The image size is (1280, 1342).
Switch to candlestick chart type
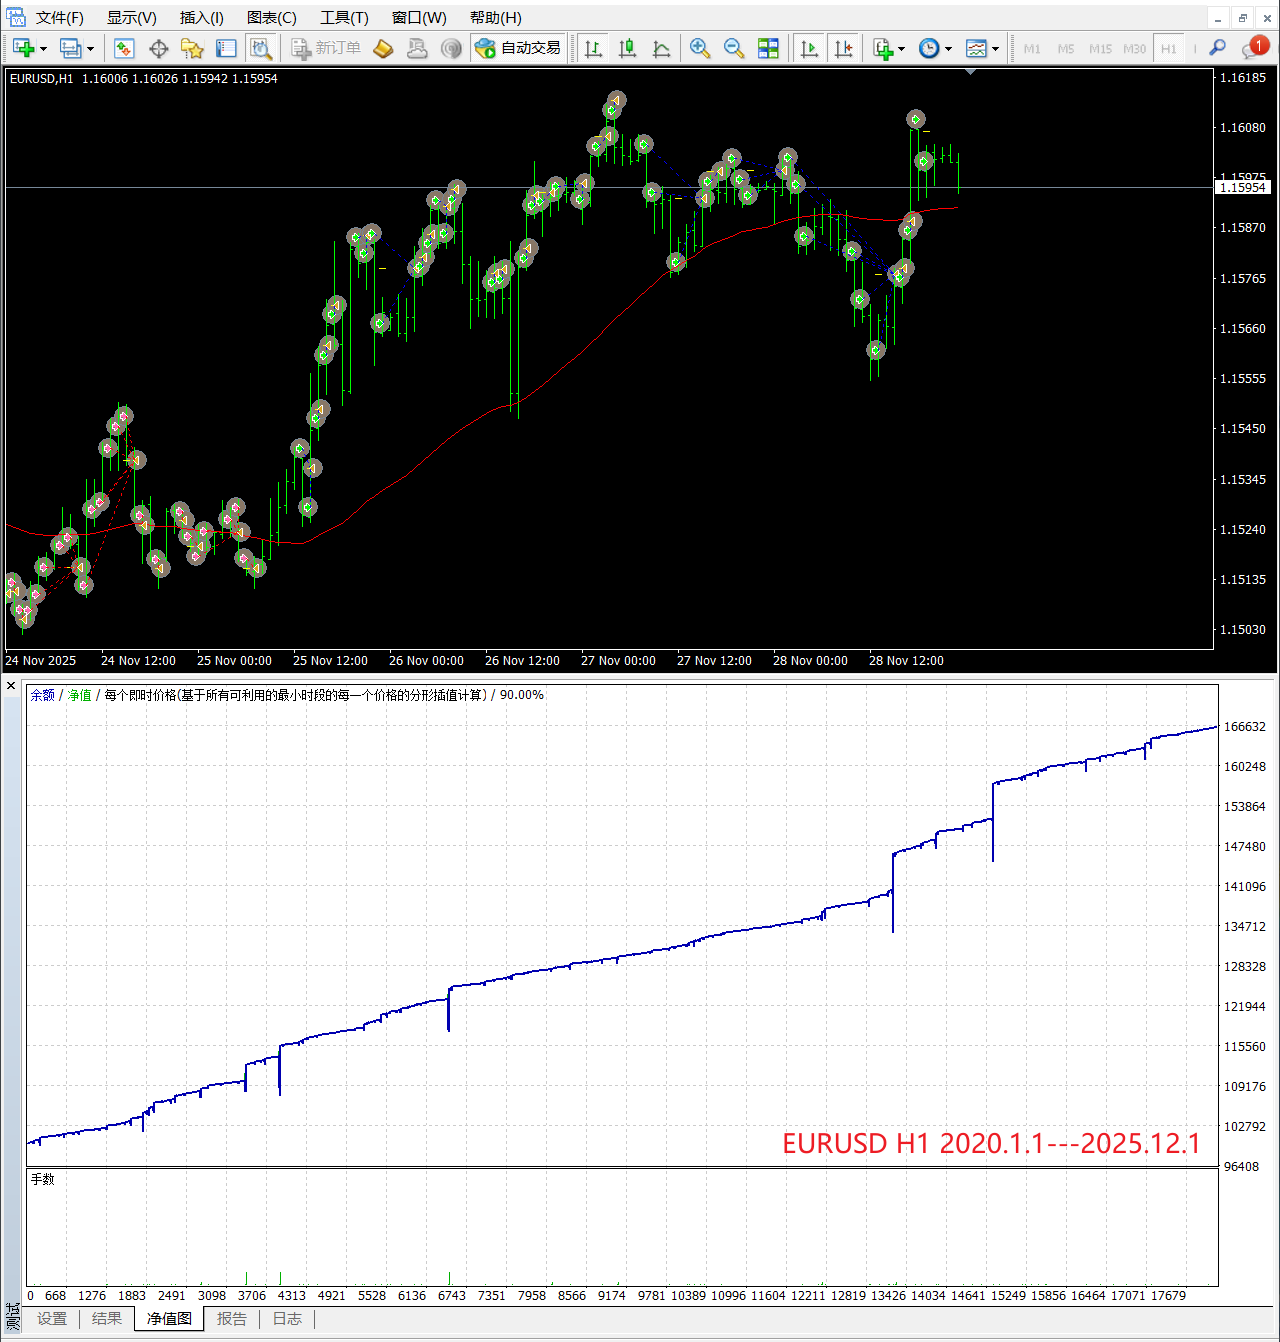click(x=627, y=48)
